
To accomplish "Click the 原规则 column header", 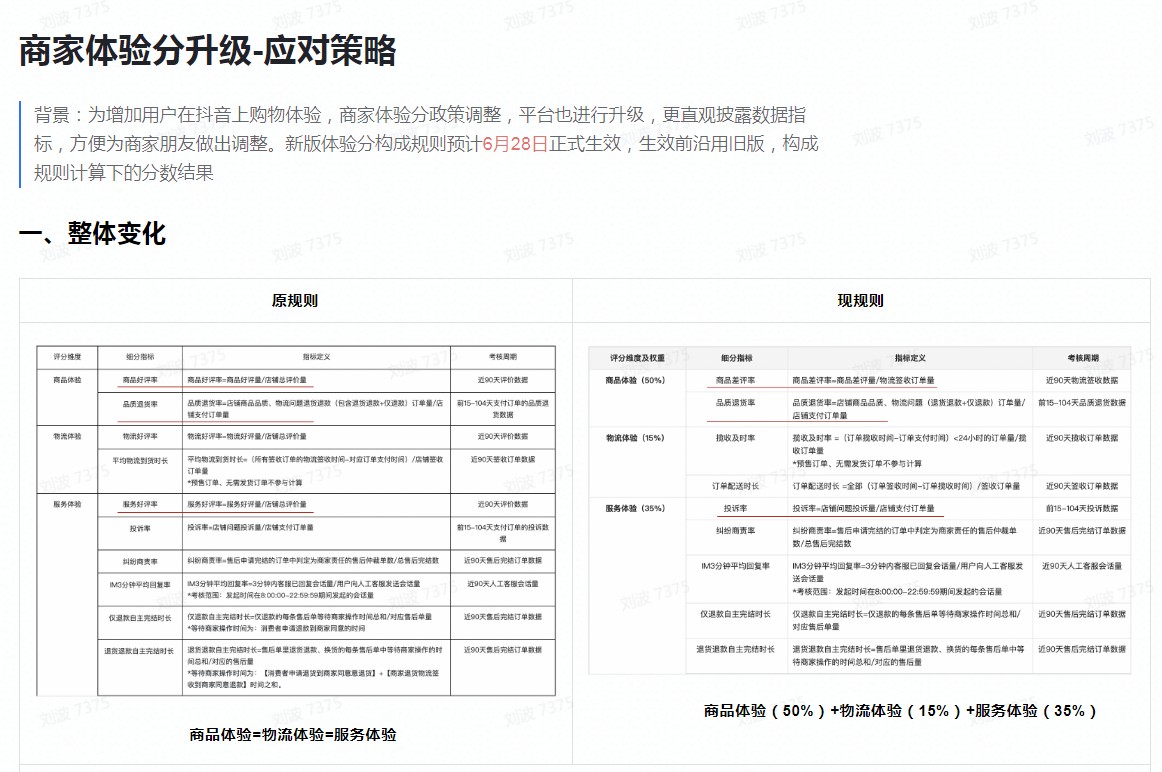I will click(x=295, y=301).
